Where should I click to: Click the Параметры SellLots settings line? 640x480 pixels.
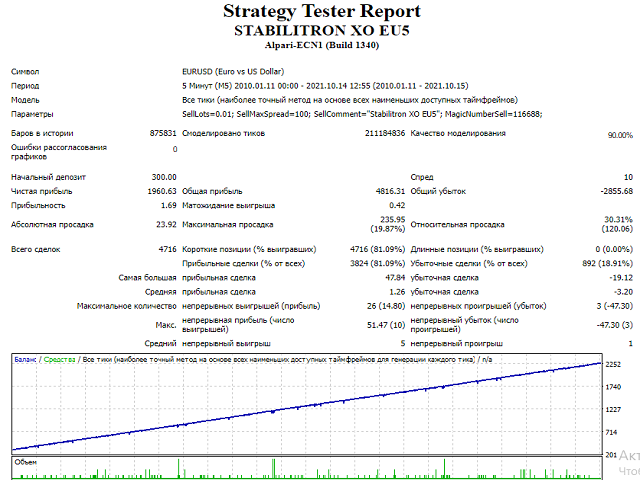(361, 114)
